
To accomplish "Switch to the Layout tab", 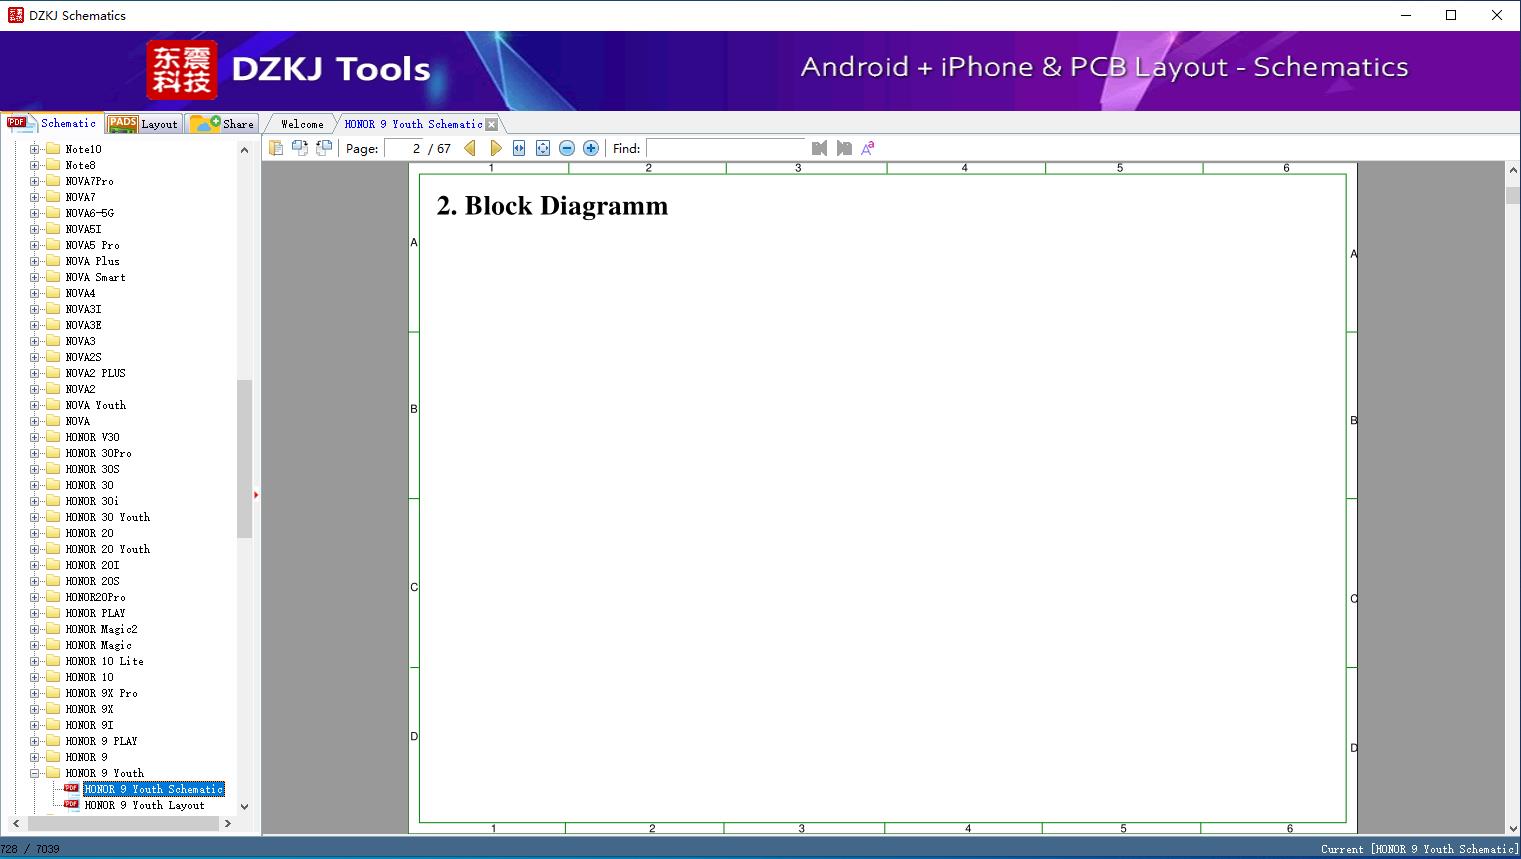I will pos(143,123).
